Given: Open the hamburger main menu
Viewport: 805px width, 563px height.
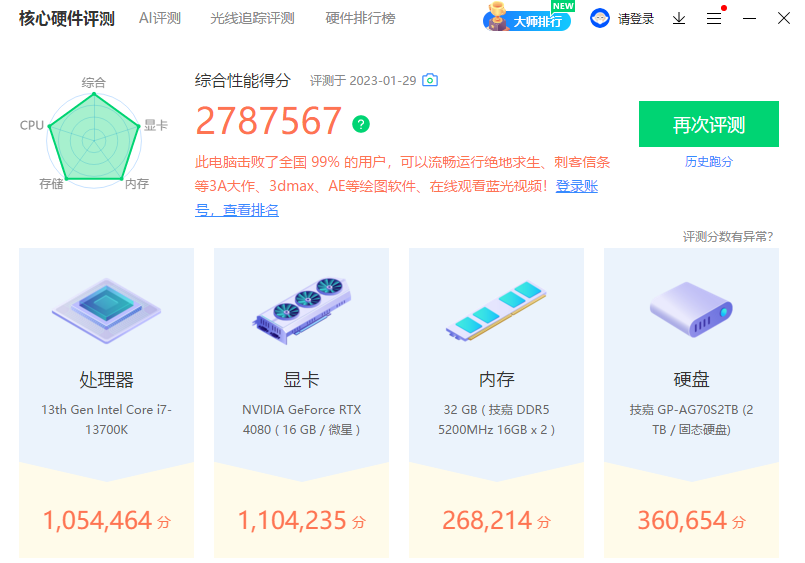Looking at the screenshot, I should click(714, 19).
